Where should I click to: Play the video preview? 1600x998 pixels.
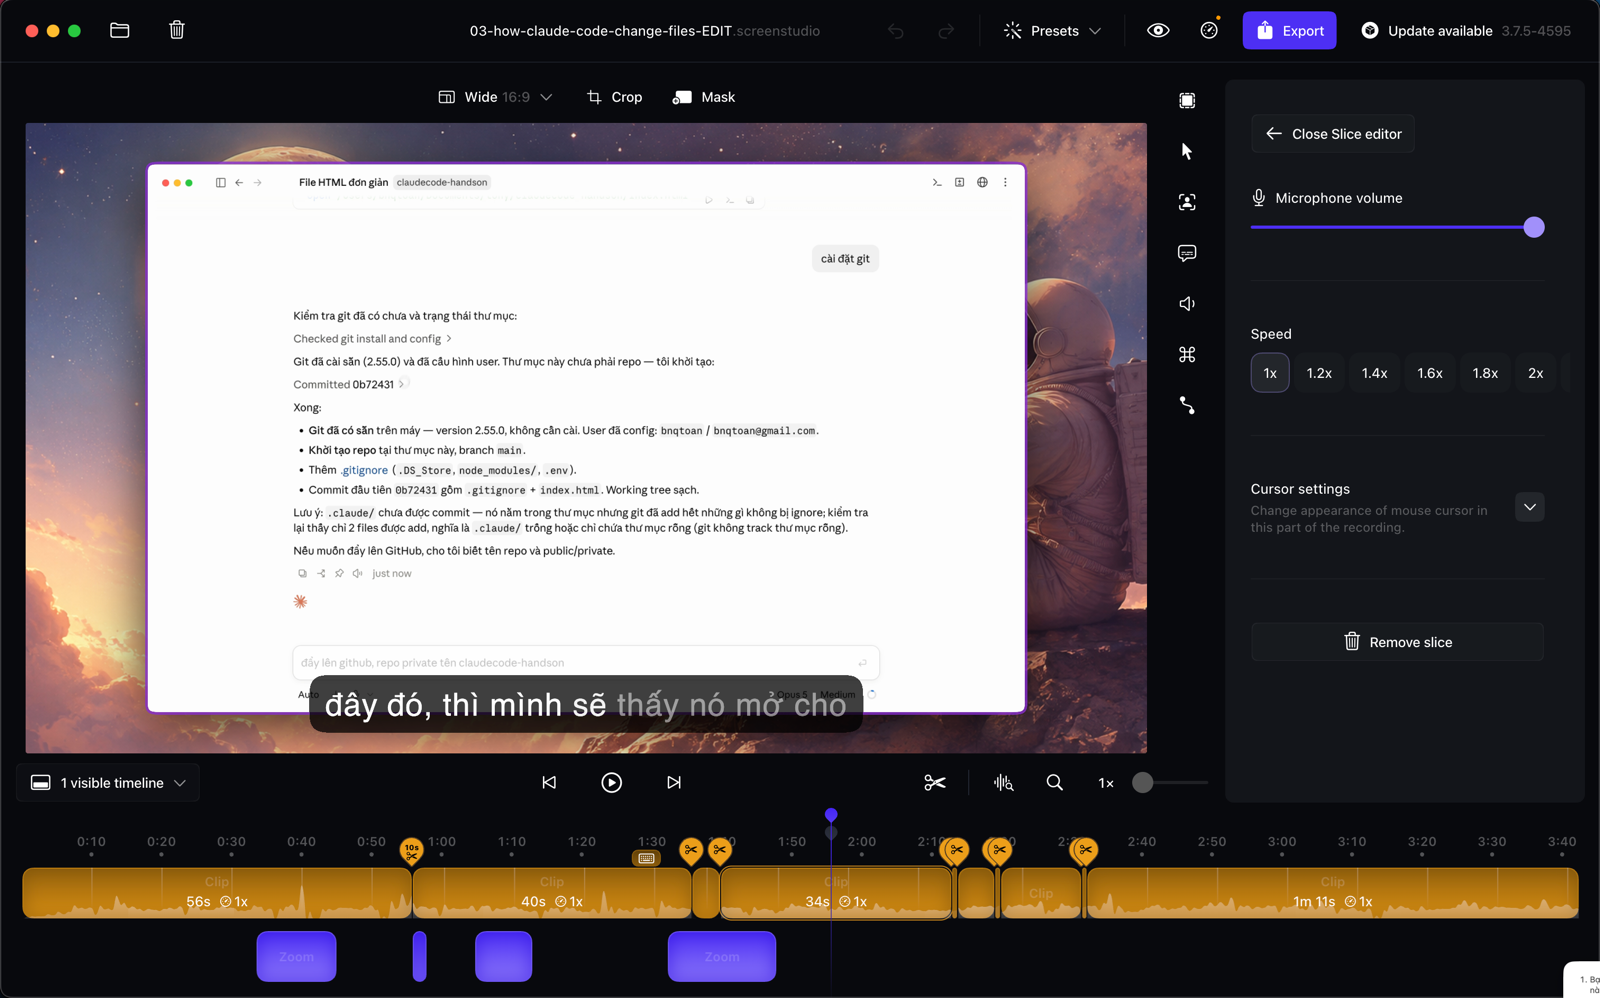612,783
